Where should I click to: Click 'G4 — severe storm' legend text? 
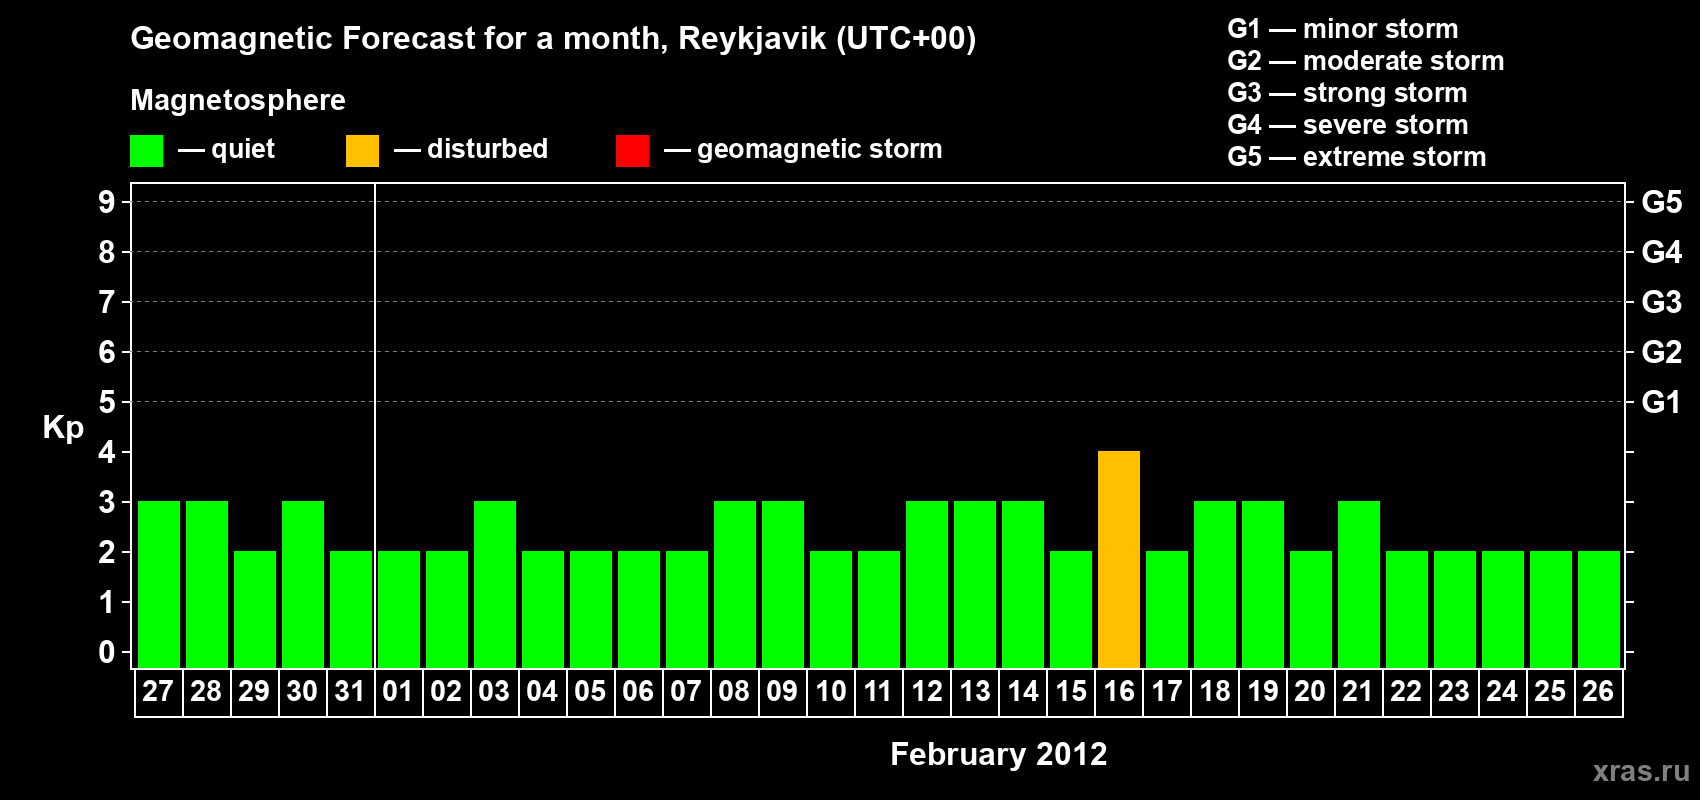(1348, 125)
